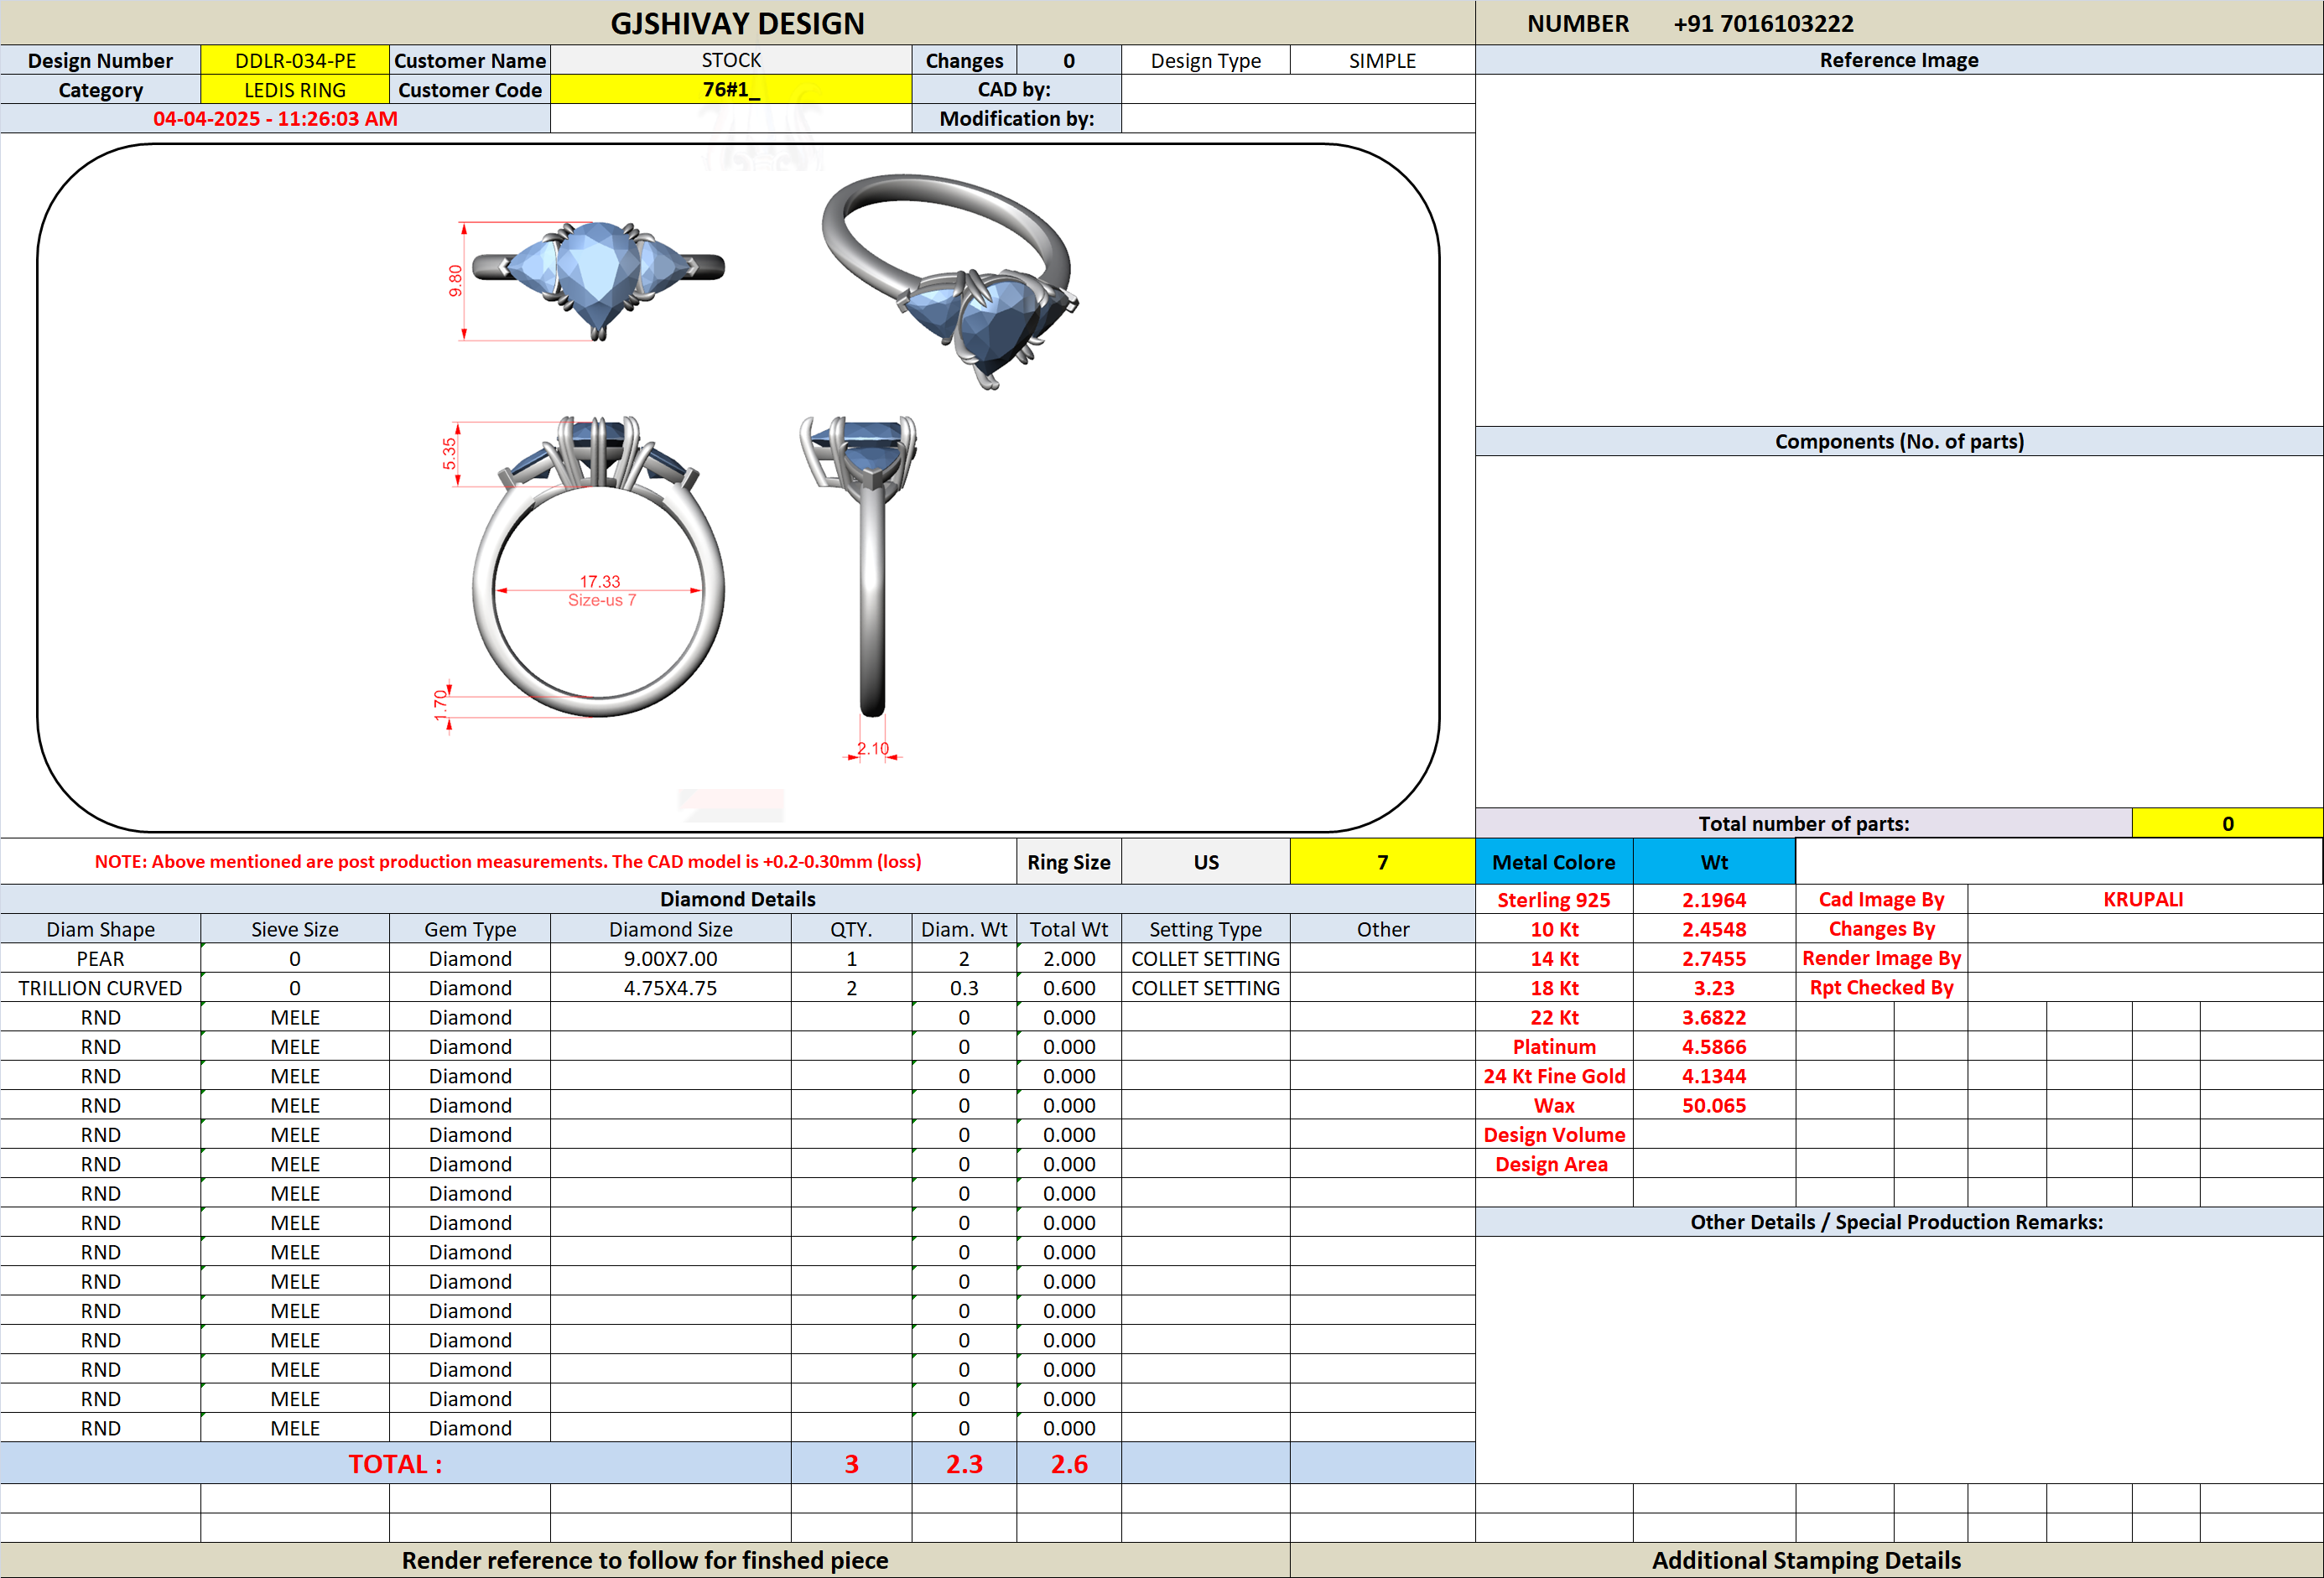Click the empty Modification by value cell
2324x1578 pixels.
1298,118
